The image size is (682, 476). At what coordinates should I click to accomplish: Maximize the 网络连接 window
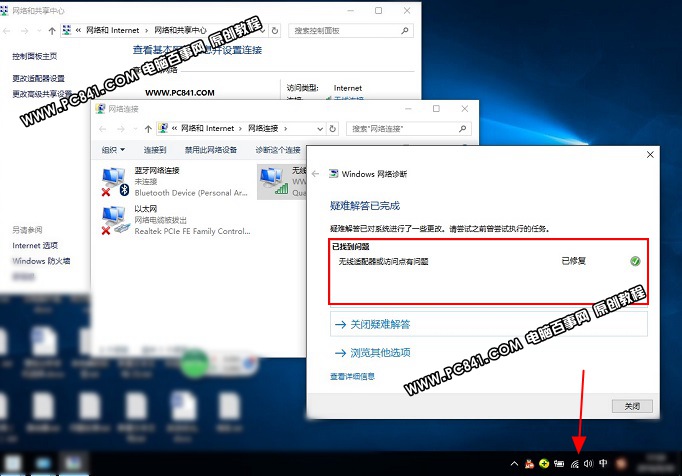(436, 108)
